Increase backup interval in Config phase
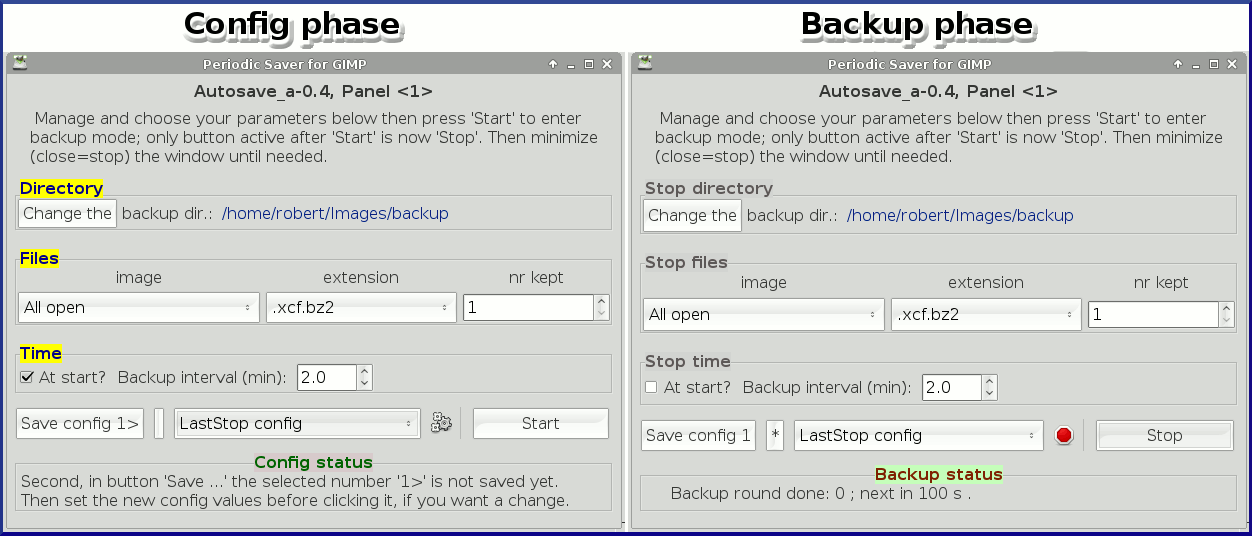 tap(364, 371)
